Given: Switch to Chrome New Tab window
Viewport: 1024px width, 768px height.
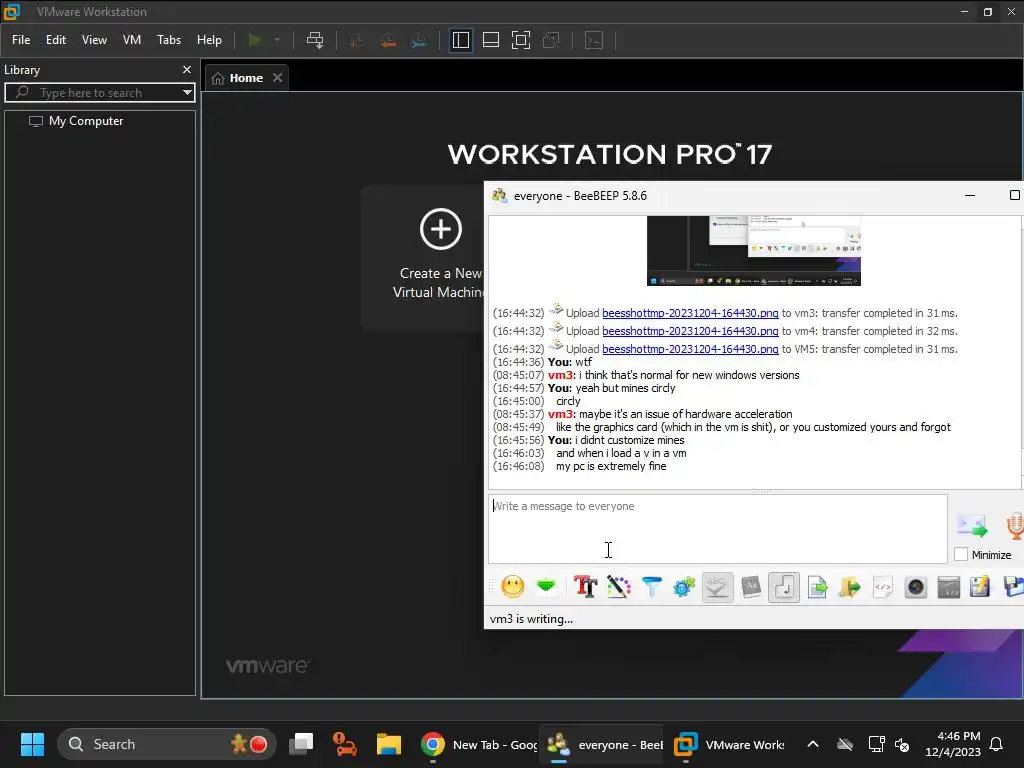Looking at the screenshot, I should coord(477,744).
